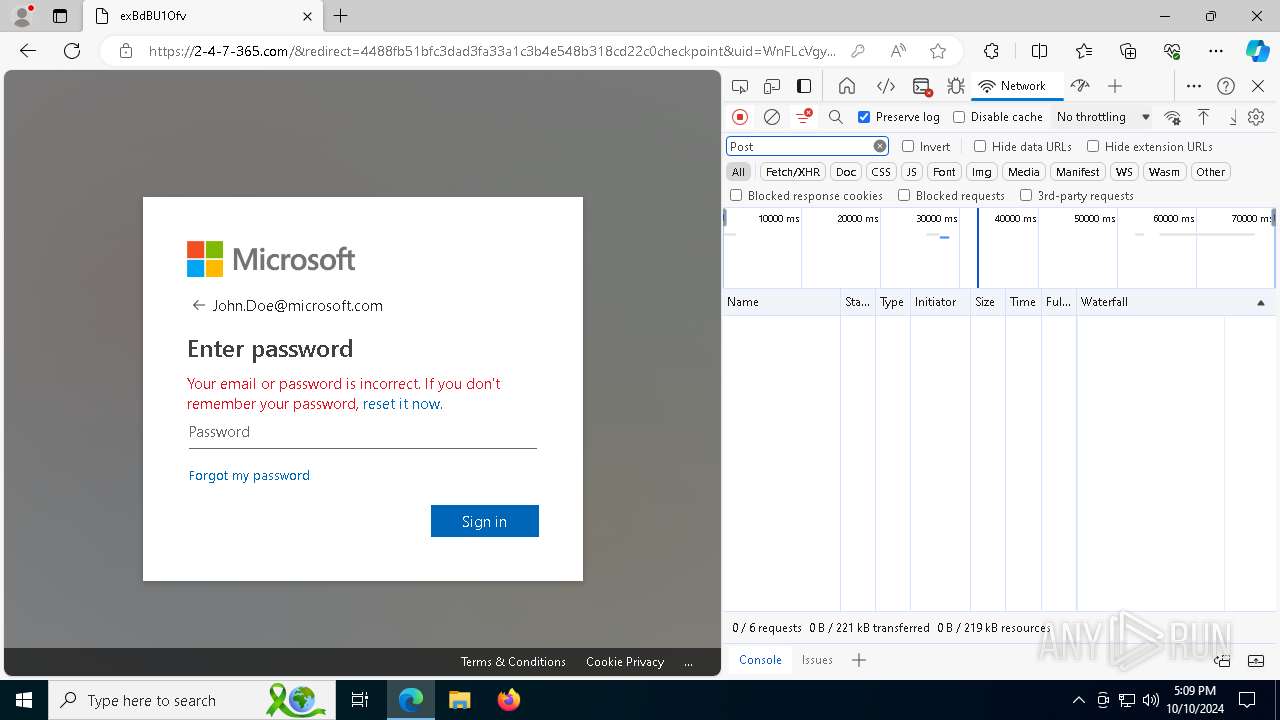Check the Invert filter checkbox
This screenshot has height=720, width=1280.
point(908,146)
